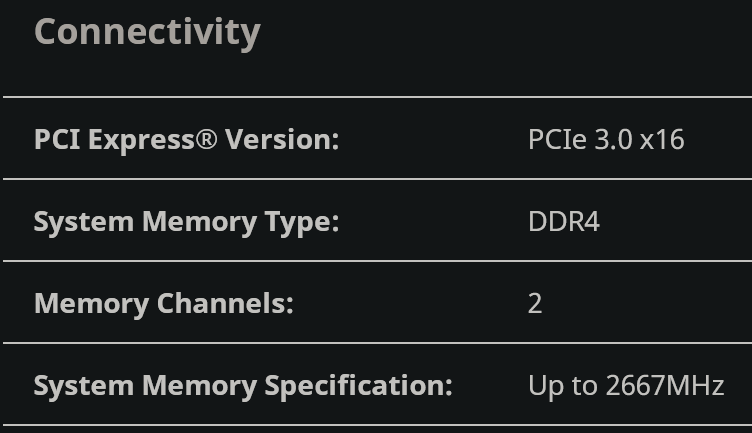Click the PCIe 3.0 x16 value
This screenshot has height=433, width=752.
pyautogui.click(x=606, y=140)
